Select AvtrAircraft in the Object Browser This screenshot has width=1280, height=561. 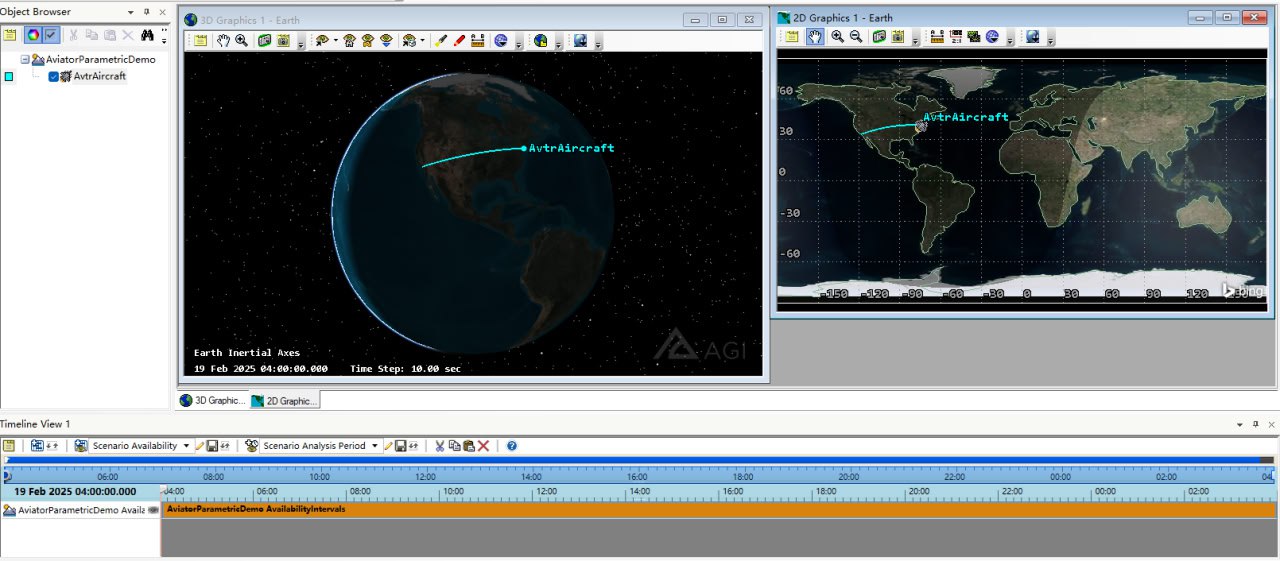click(x=100, y=77)
